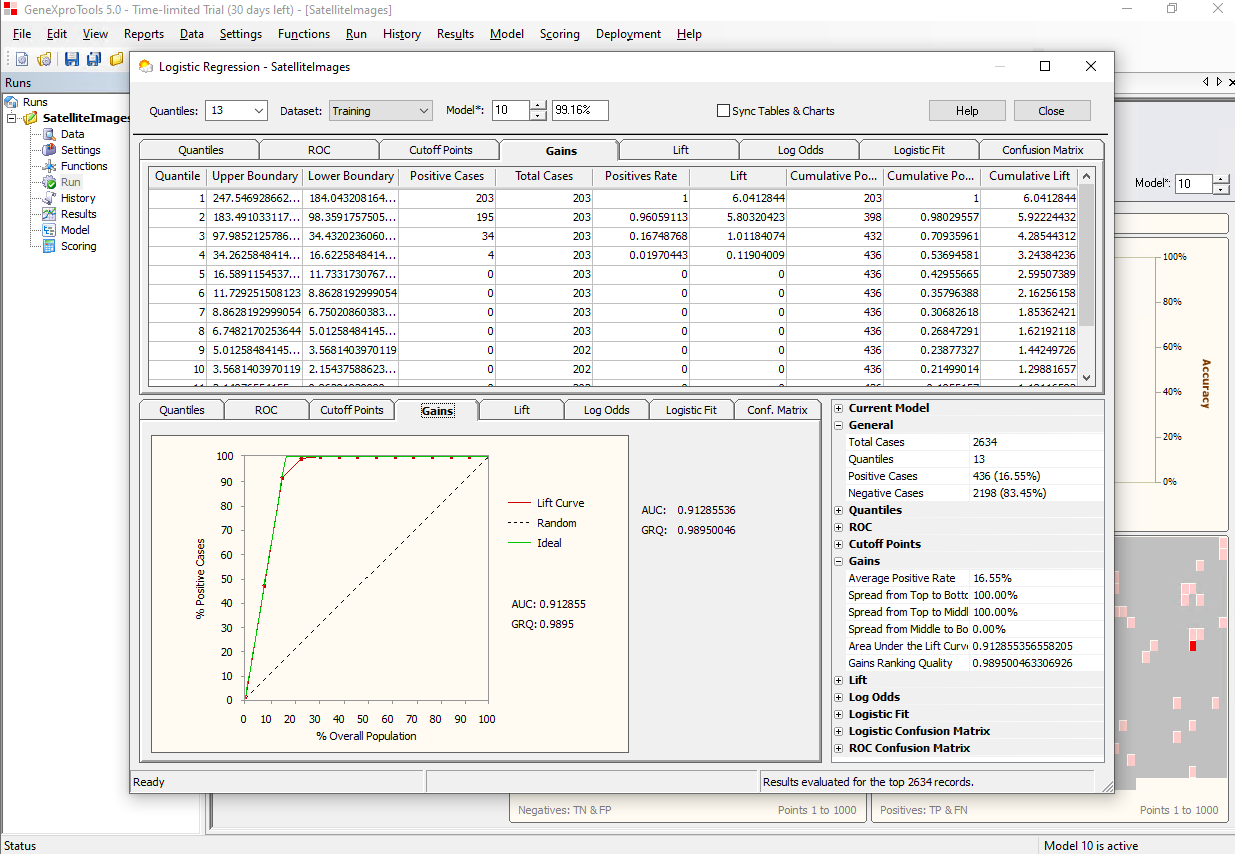Open the Quantiles dropdown set to 13
This screenshot has width=1235, height=854.
[x=236, y=111]
